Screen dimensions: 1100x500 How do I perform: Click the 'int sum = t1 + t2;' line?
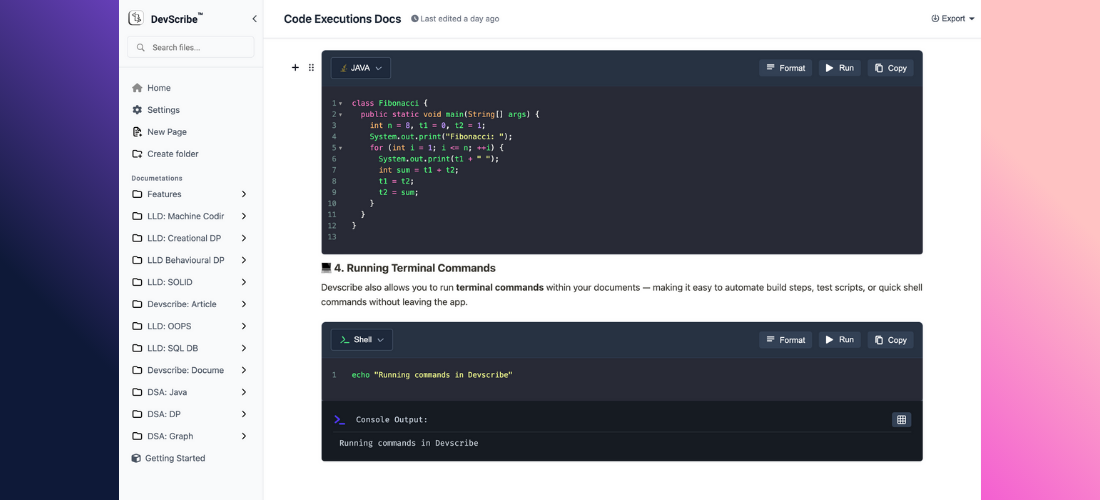click(x=418, y=170)
